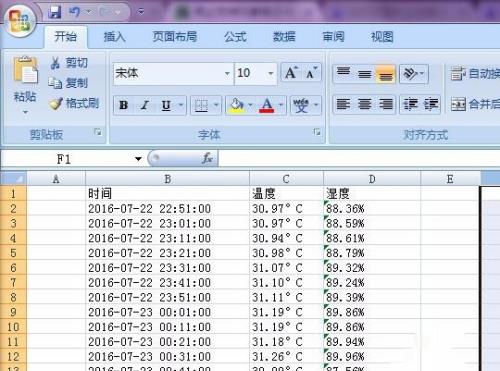Click the fx insert function icon

click(207, 158)
